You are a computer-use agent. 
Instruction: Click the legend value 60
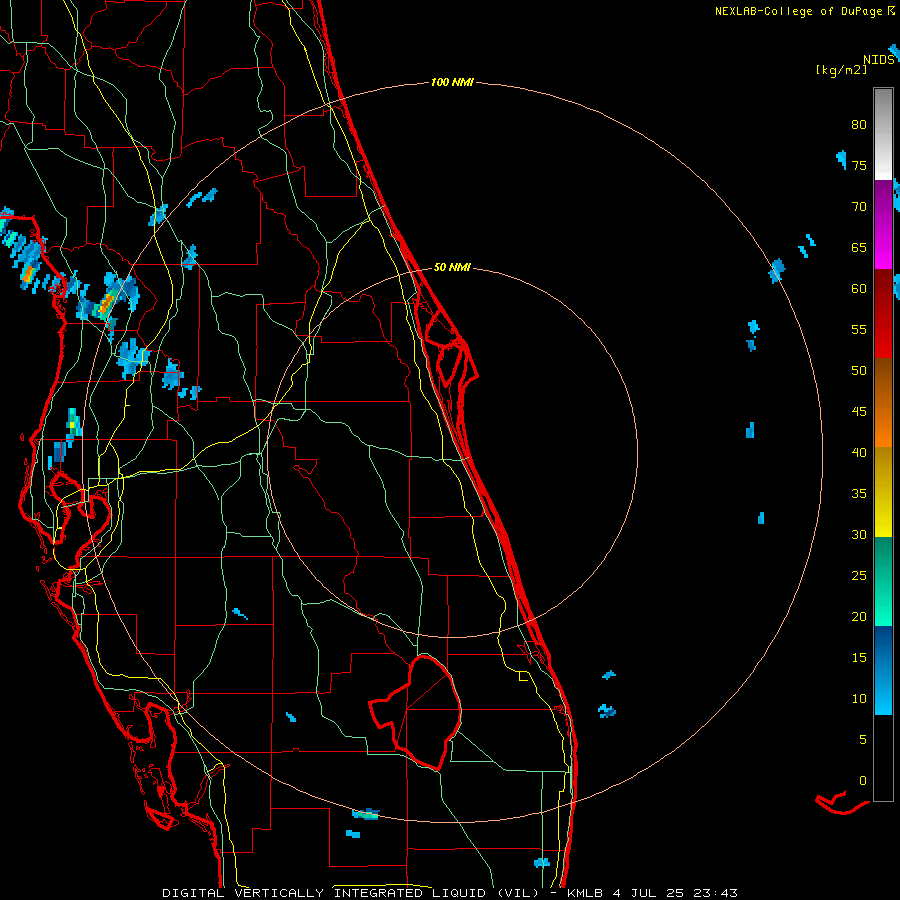tap(859, 289)
